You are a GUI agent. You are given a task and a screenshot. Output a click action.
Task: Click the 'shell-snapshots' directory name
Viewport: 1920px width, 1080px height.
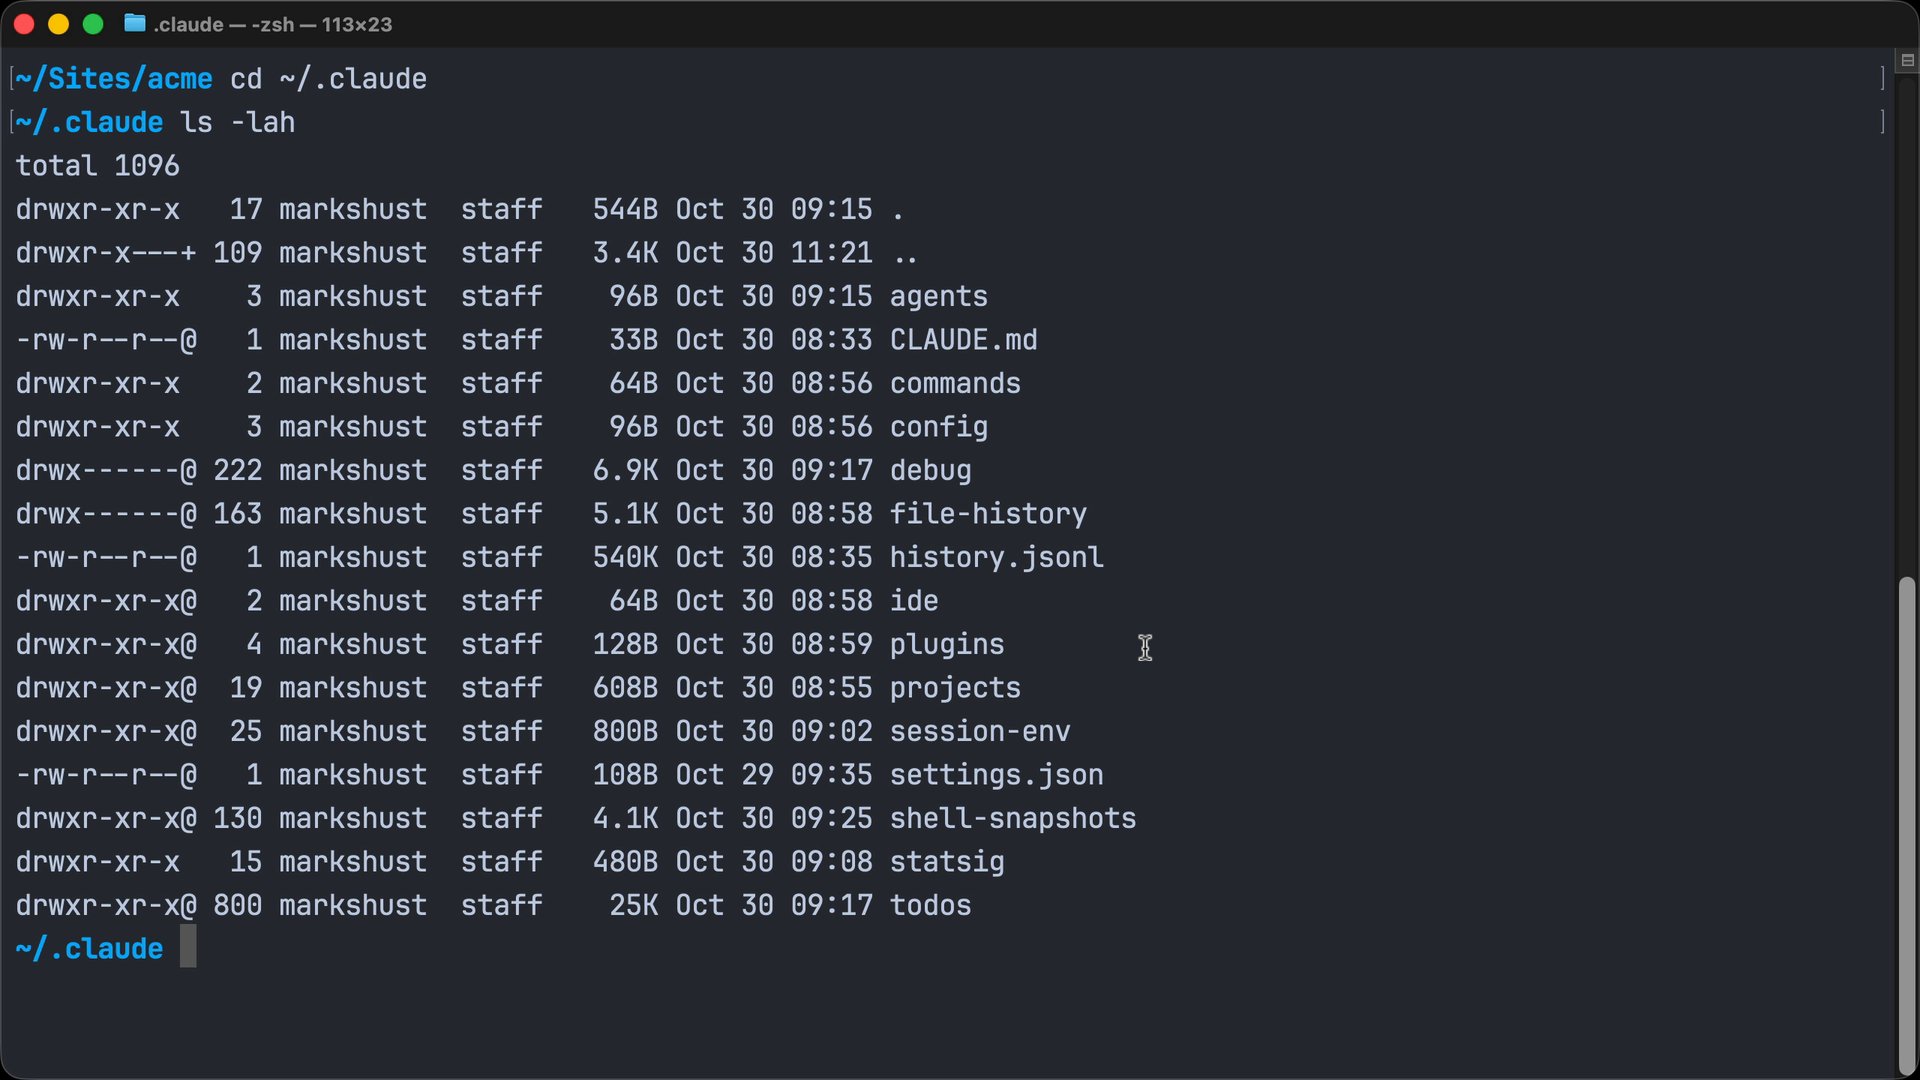(1013, 818)
